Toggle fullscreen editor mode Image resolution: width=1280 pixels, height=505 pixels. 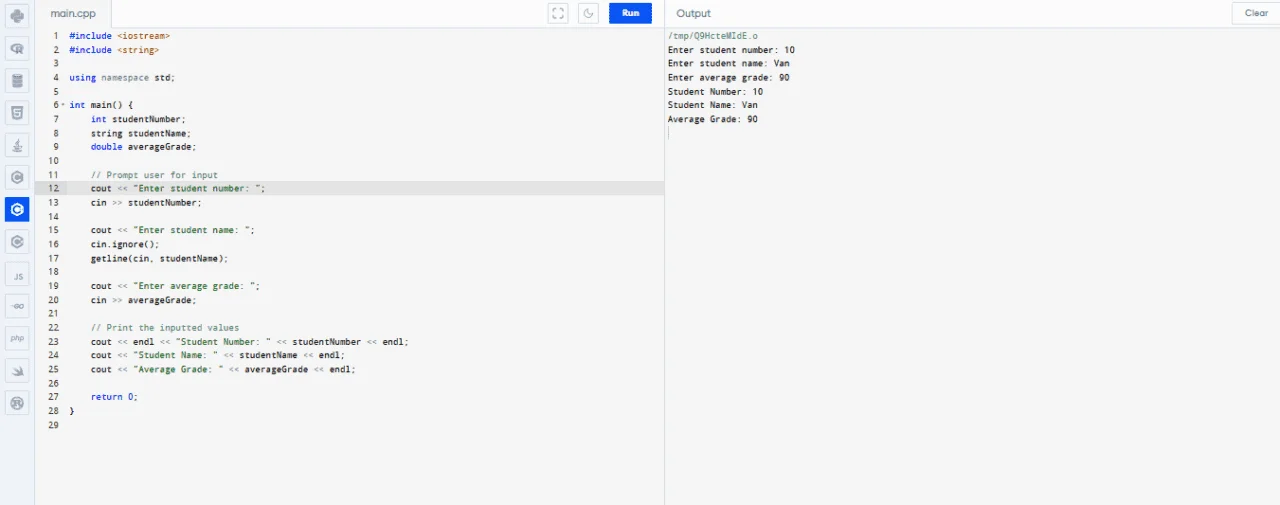click(x=559, y=13)
